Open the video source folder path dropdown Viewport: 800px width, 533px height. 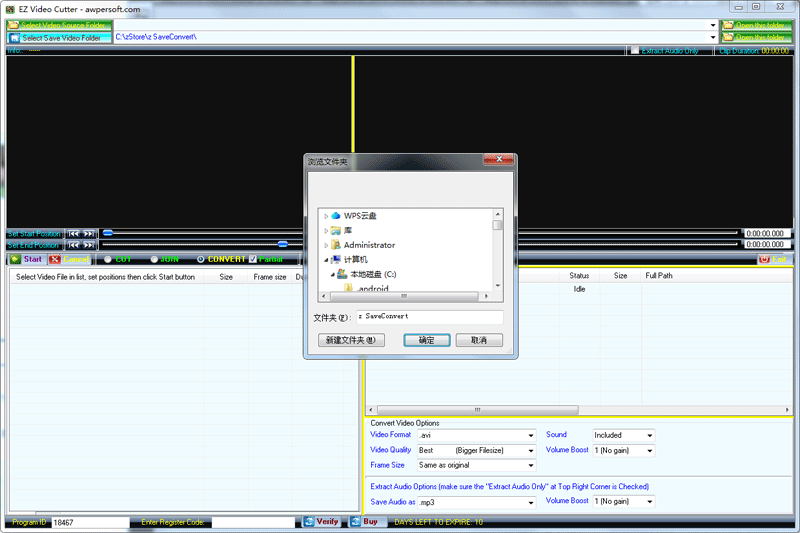(x=713, y=25)
